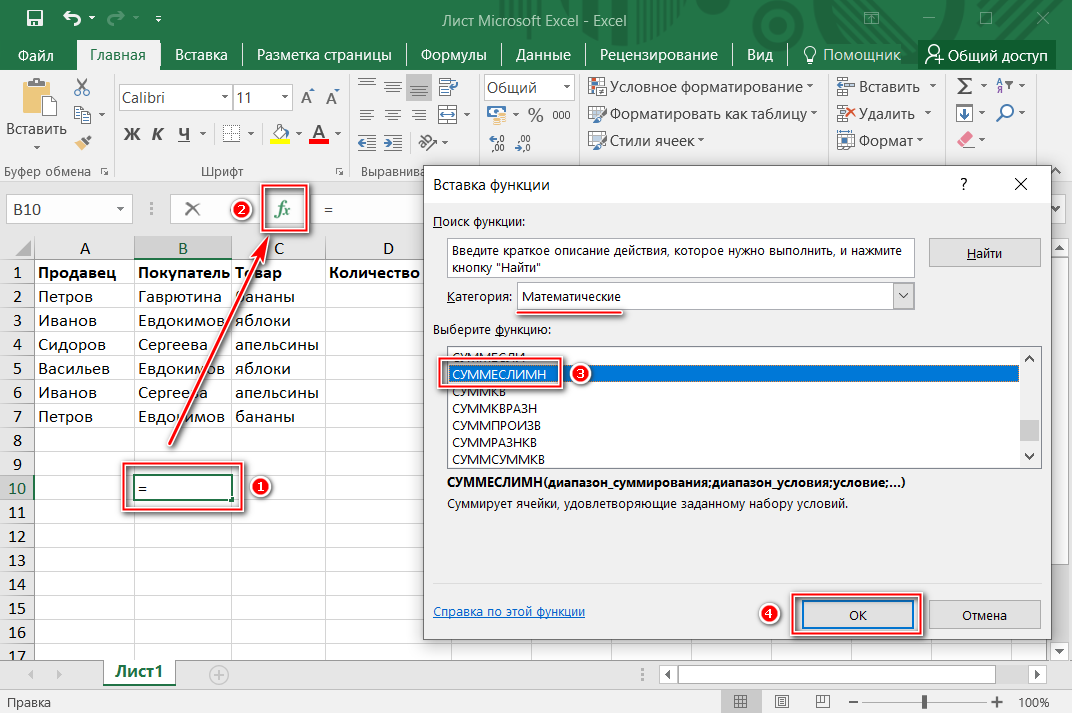Click the function search description field
1072x713 pixels.
[680, 258]
